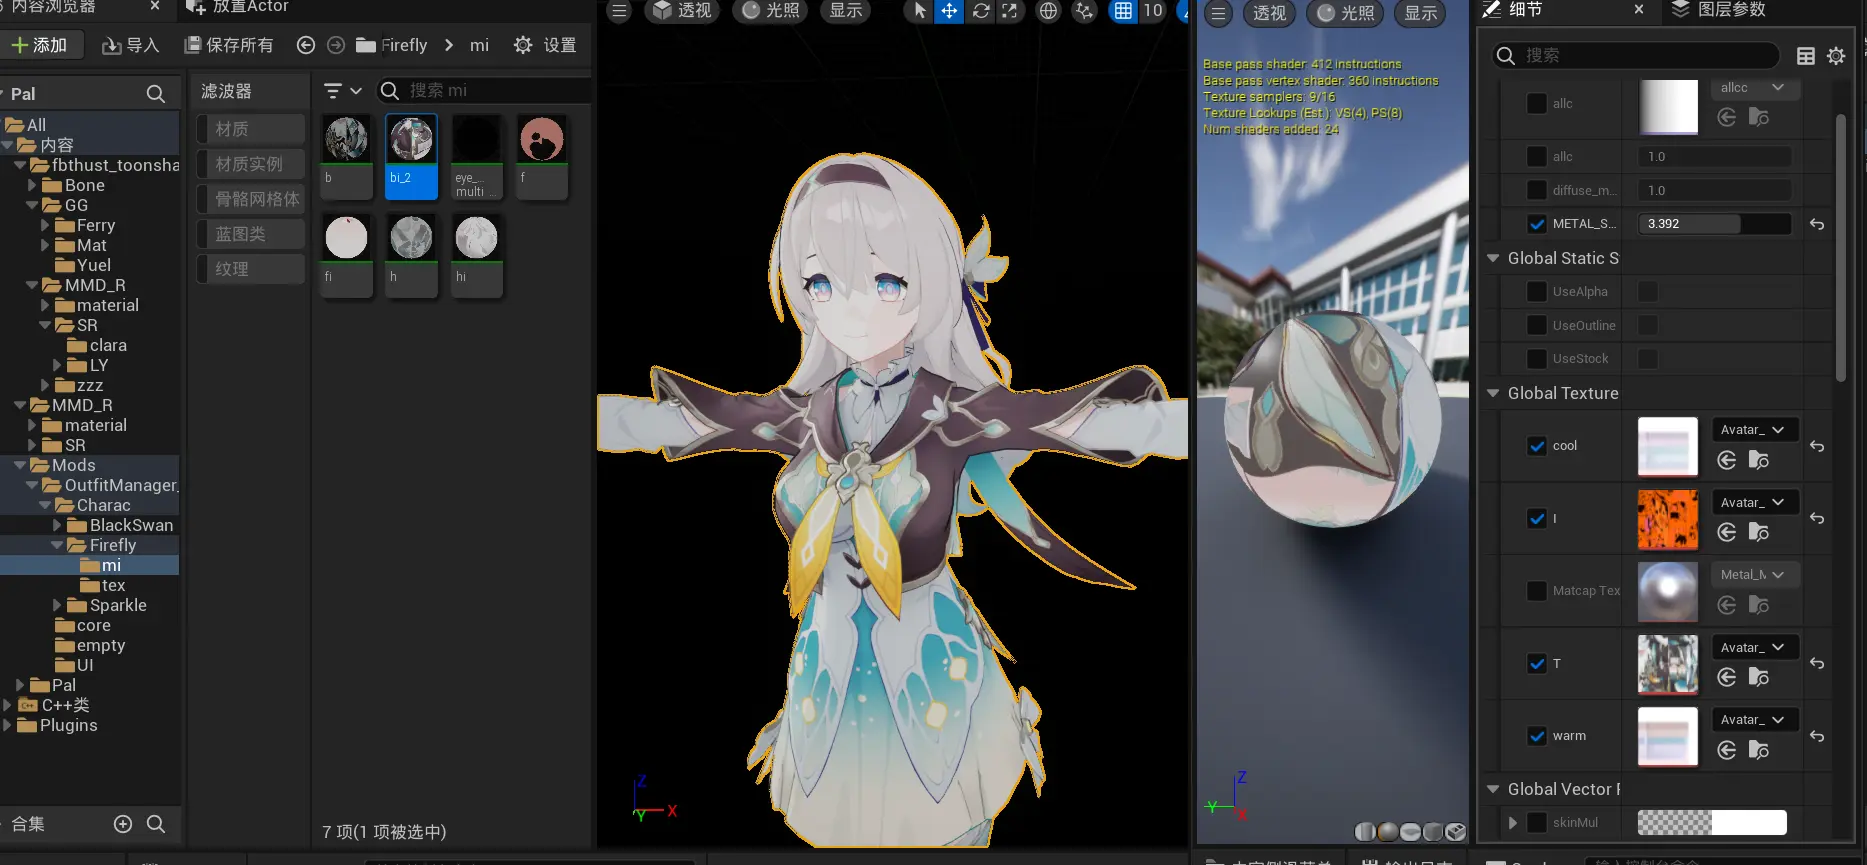Open main viewport 透视 perspective menu
This screenshot has height=865, width=1867.
click(x=682, y=11)
